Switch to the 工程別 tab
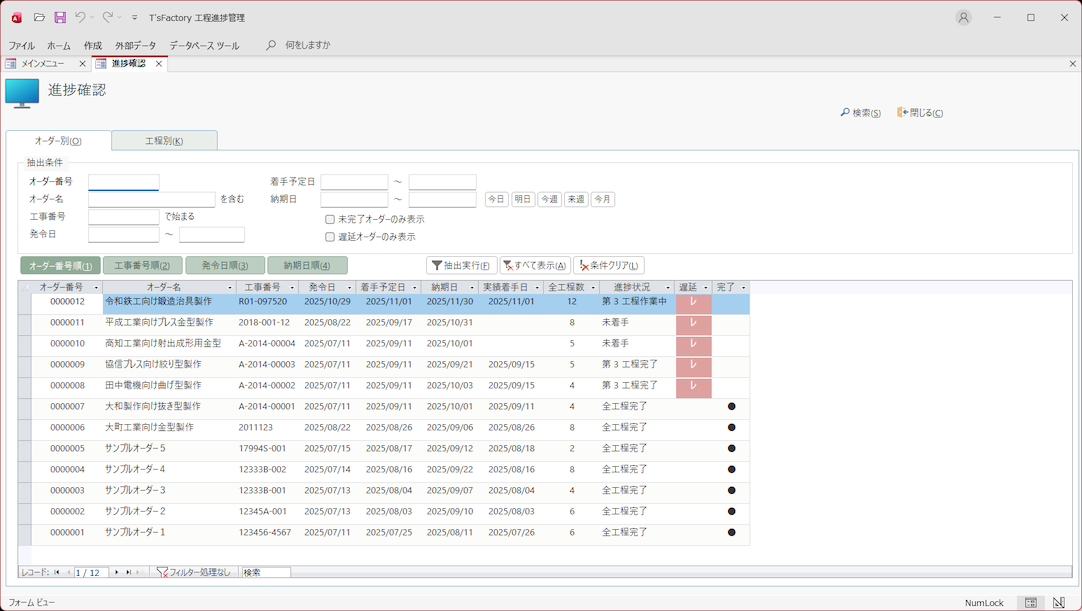Image resolution: width=1082 pixels, height=611 pixels. click(x=164, y=141)
